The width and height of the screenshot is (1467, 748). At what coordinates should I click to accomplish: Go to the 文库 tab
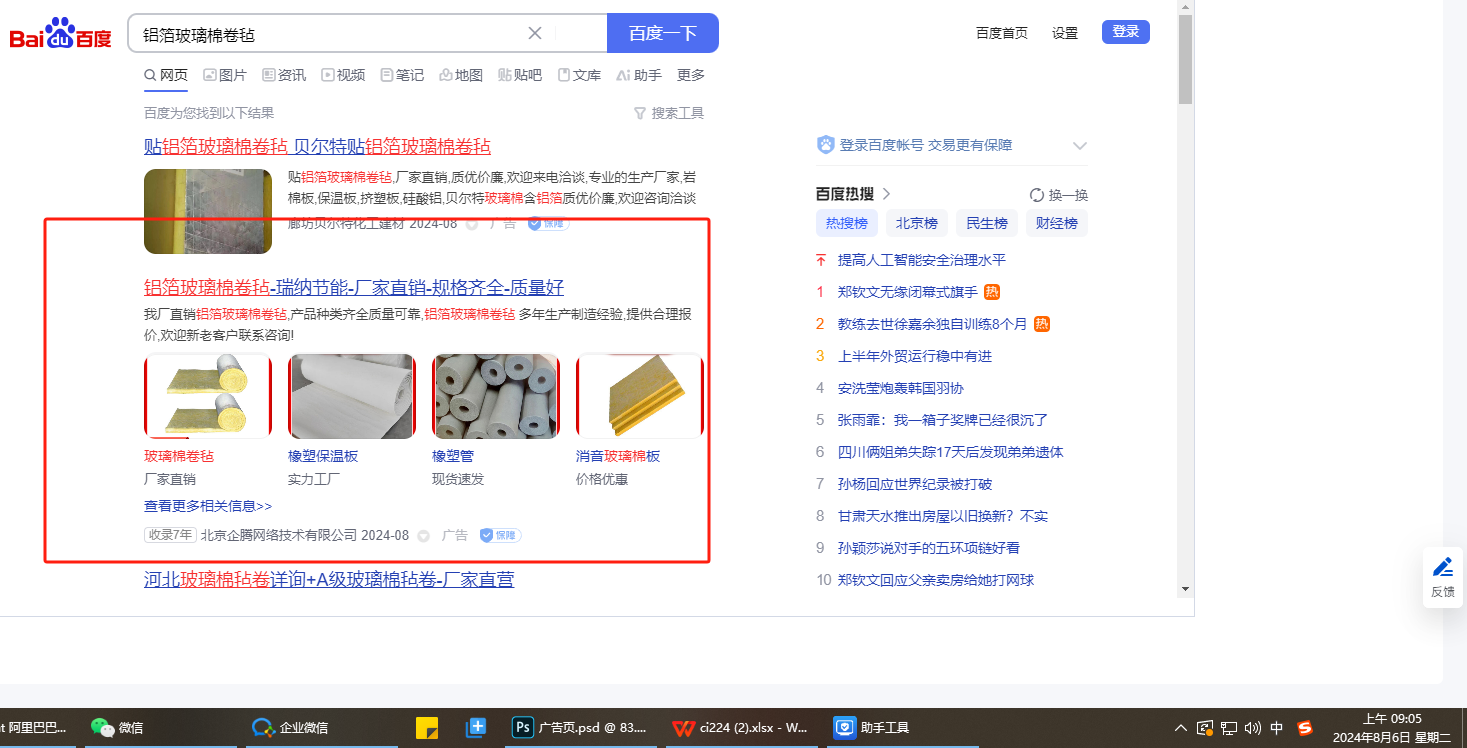(579, 75)
